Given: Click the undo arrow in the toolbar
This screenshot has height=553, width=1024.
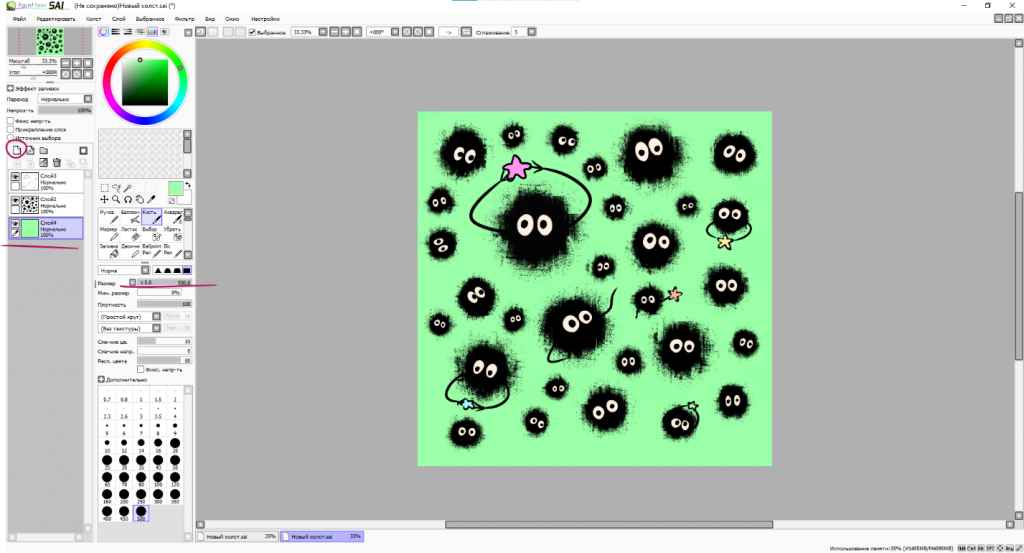Looking at the screenshot, I should [x=200, y=32].
